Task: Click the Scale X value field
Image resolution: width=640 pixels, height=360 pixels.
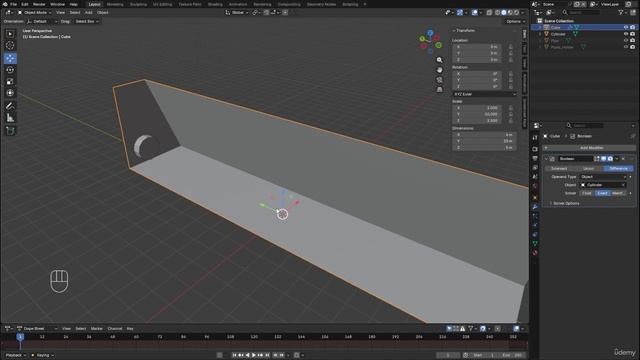Action: point(477,108)
